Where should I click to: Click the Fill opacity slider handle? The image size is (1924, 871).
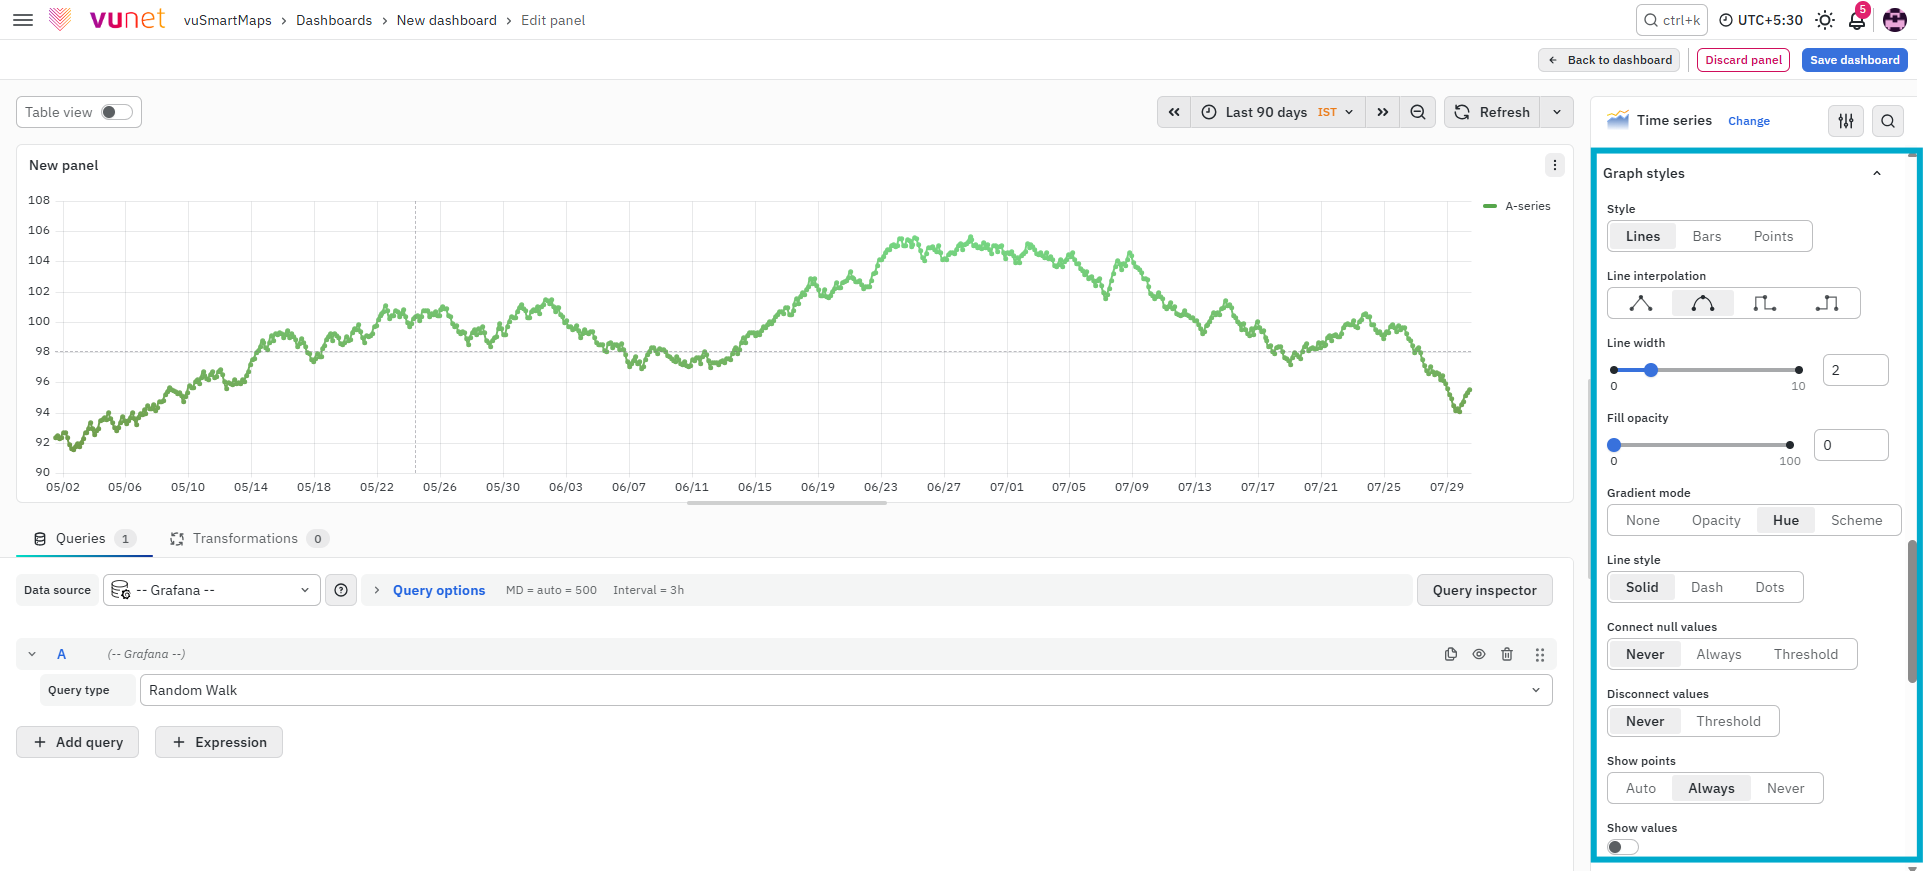(x=1614, y=445)
